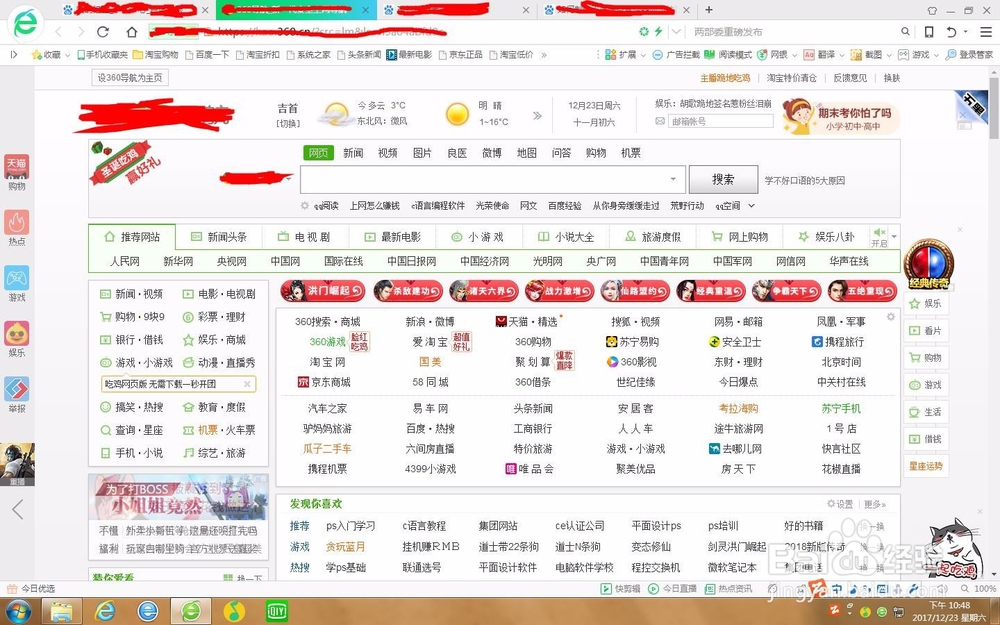Select 新闻 search tab

coord(353,153)
